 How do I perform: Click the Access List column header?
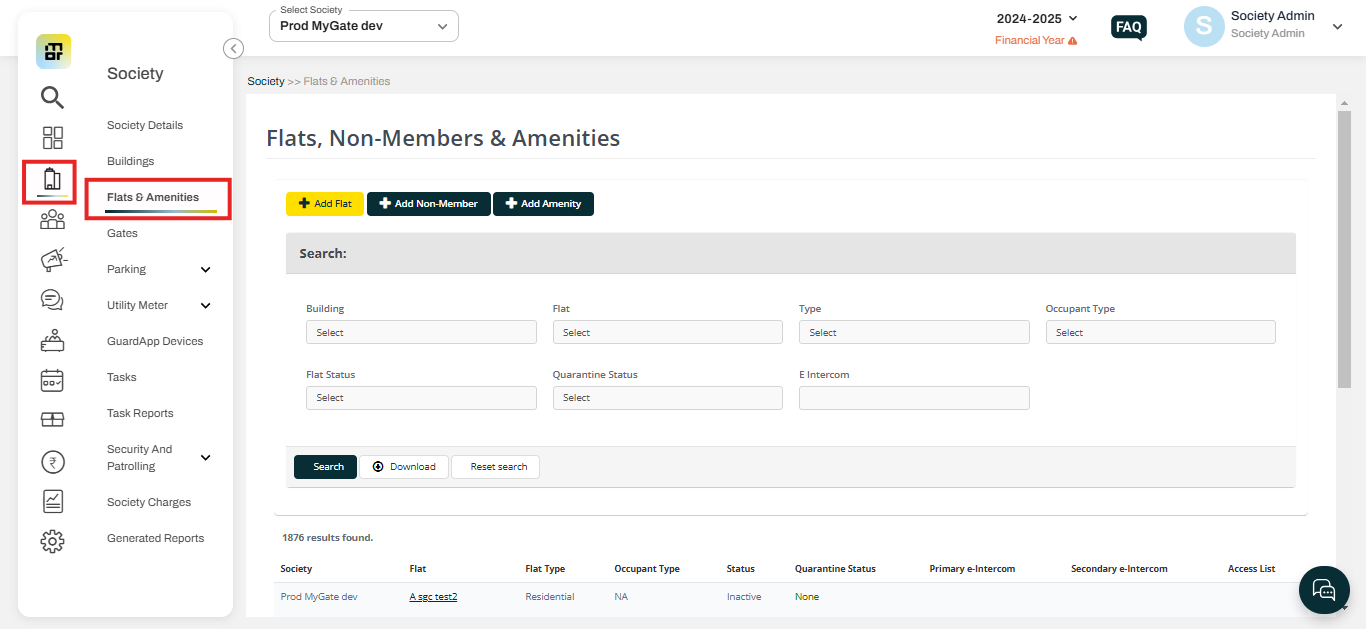pyautogui.click(x=1251, y=569)
